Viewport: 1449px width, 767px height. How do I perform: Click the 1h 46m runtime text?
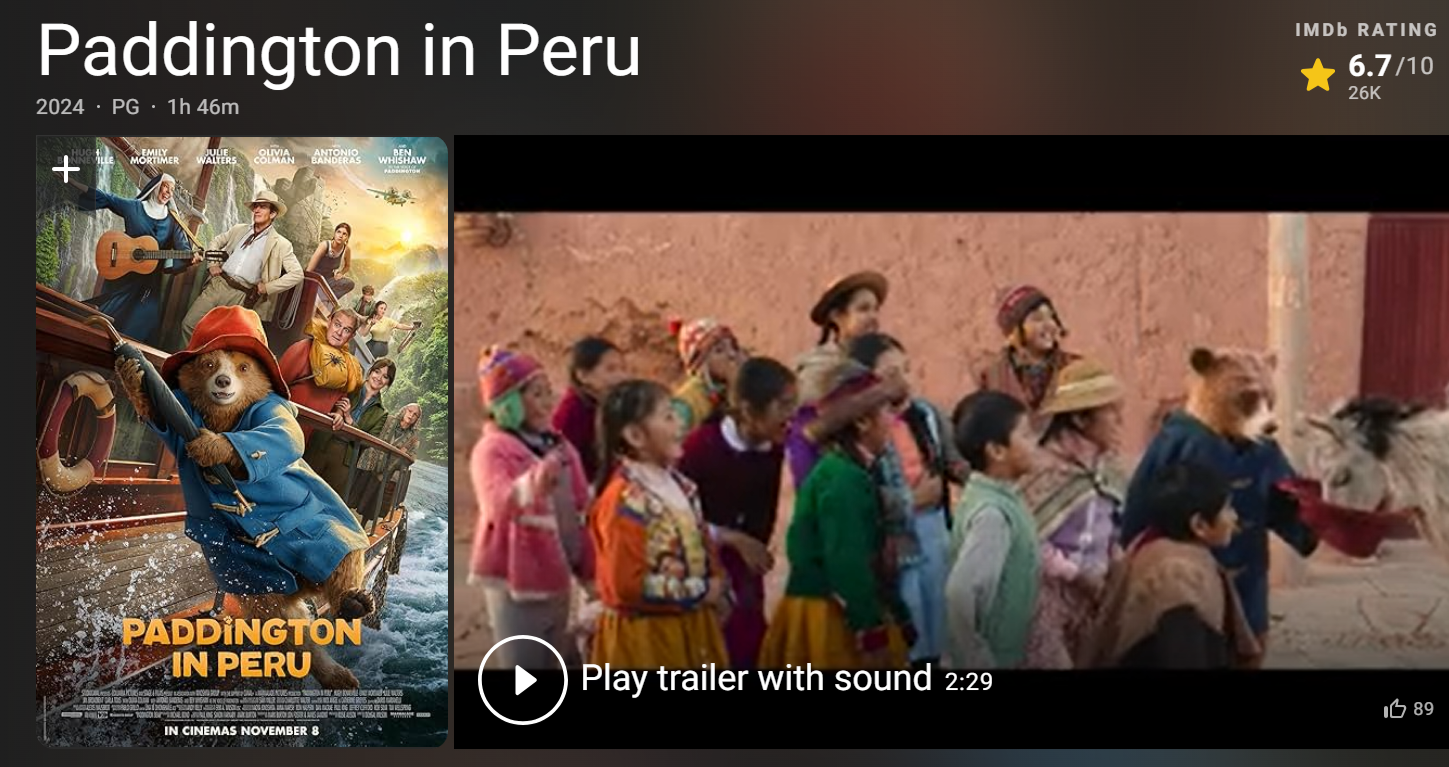click(x=203, y=107)
